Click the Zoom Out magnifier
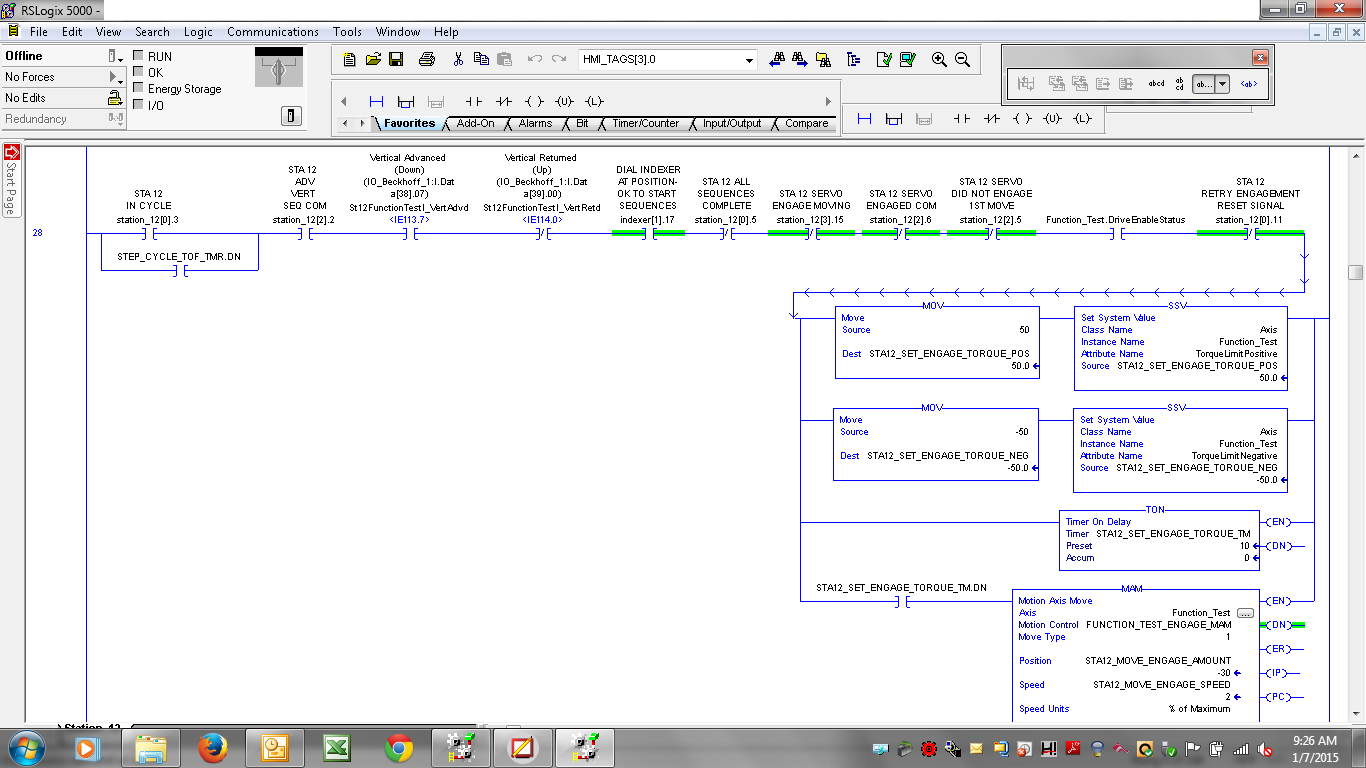This screenshot has width=1366, height=768. pos(963,59)
